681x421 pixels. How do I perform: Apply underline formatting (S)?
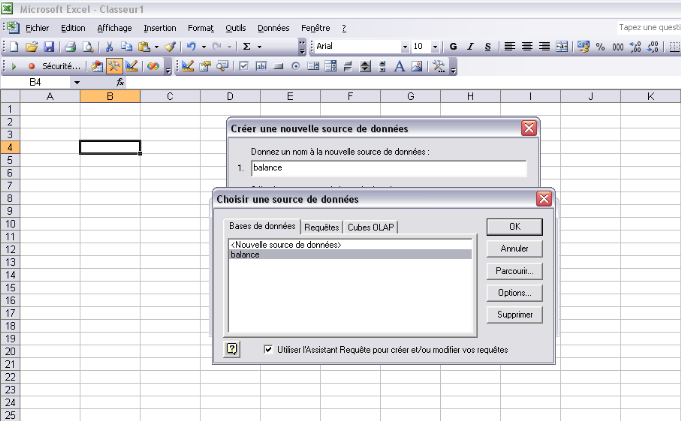[488, 46]
